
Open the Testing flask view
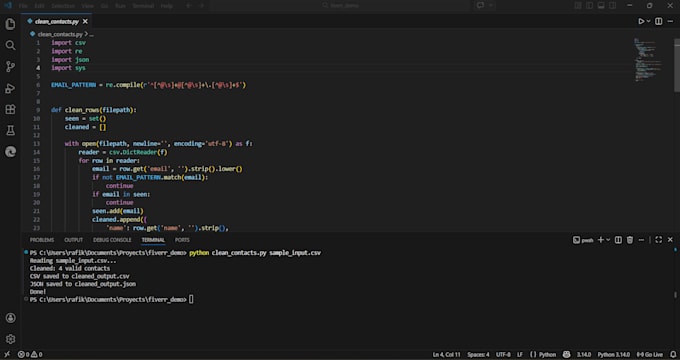[10, 130]
